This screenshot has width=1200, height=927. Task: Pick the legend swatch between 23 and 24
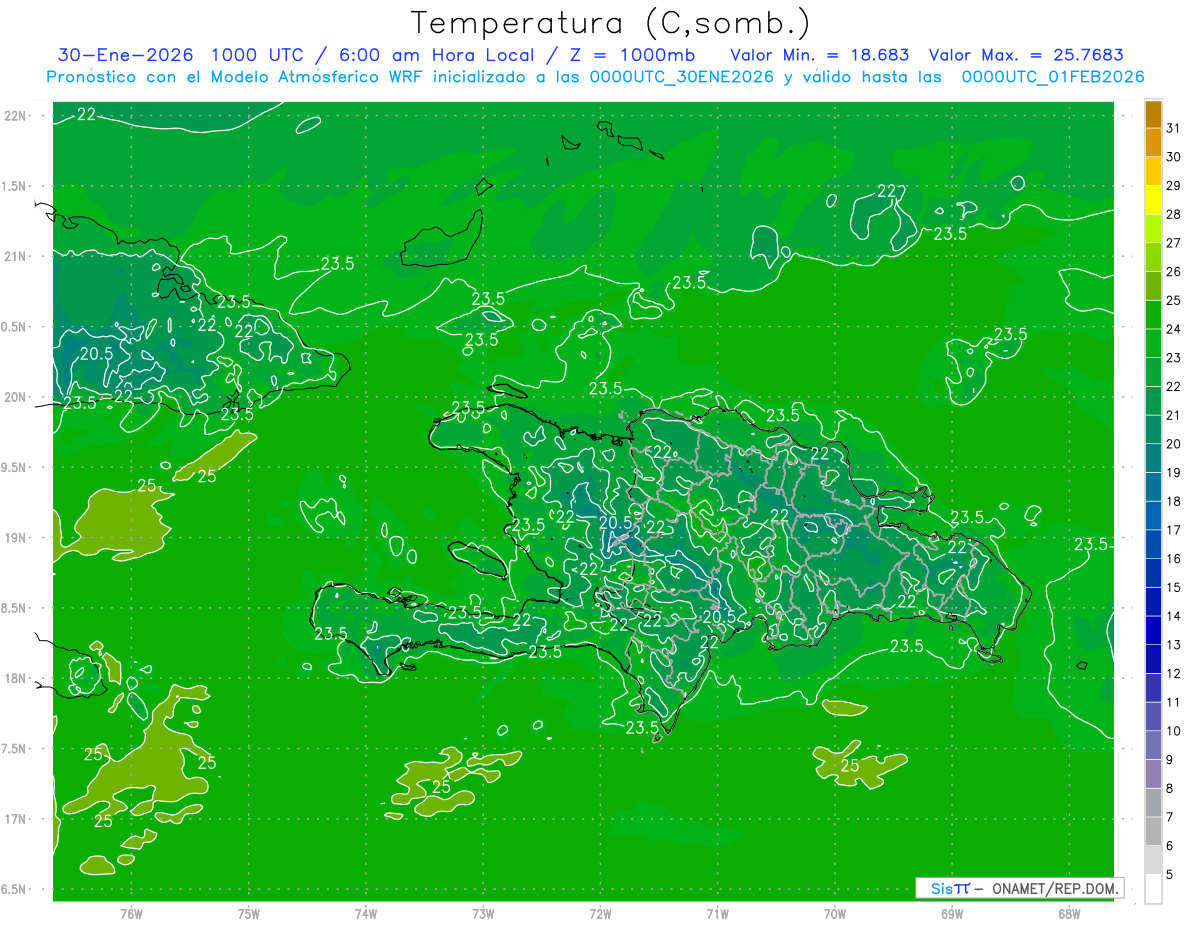[1153, 344]
